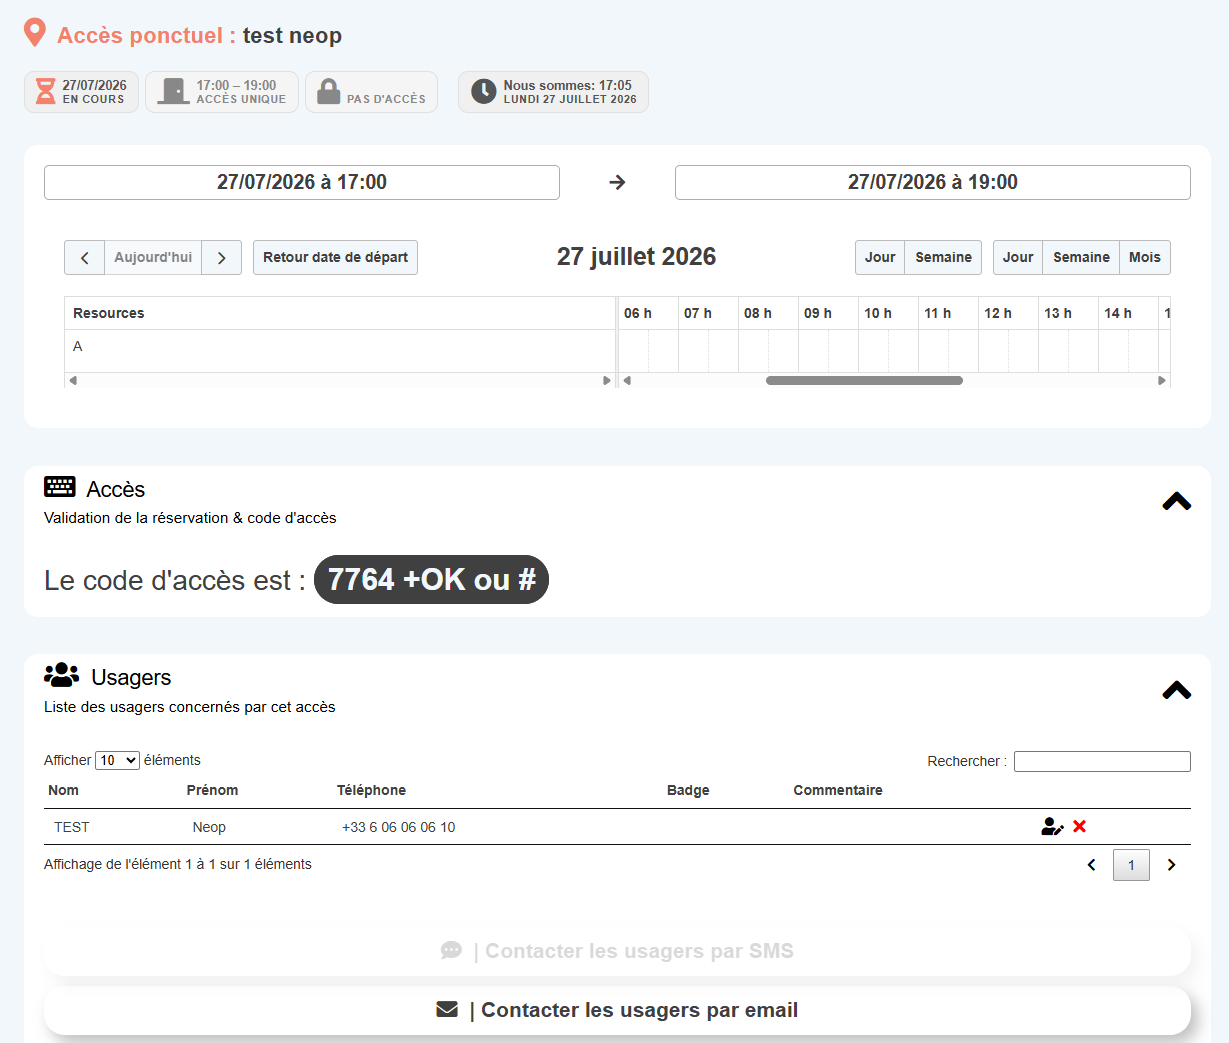Image resolution: width=1229 pixels, height=1043 pixels.
Task: Sort users table by Commentaire column
Action: [838, 790]
